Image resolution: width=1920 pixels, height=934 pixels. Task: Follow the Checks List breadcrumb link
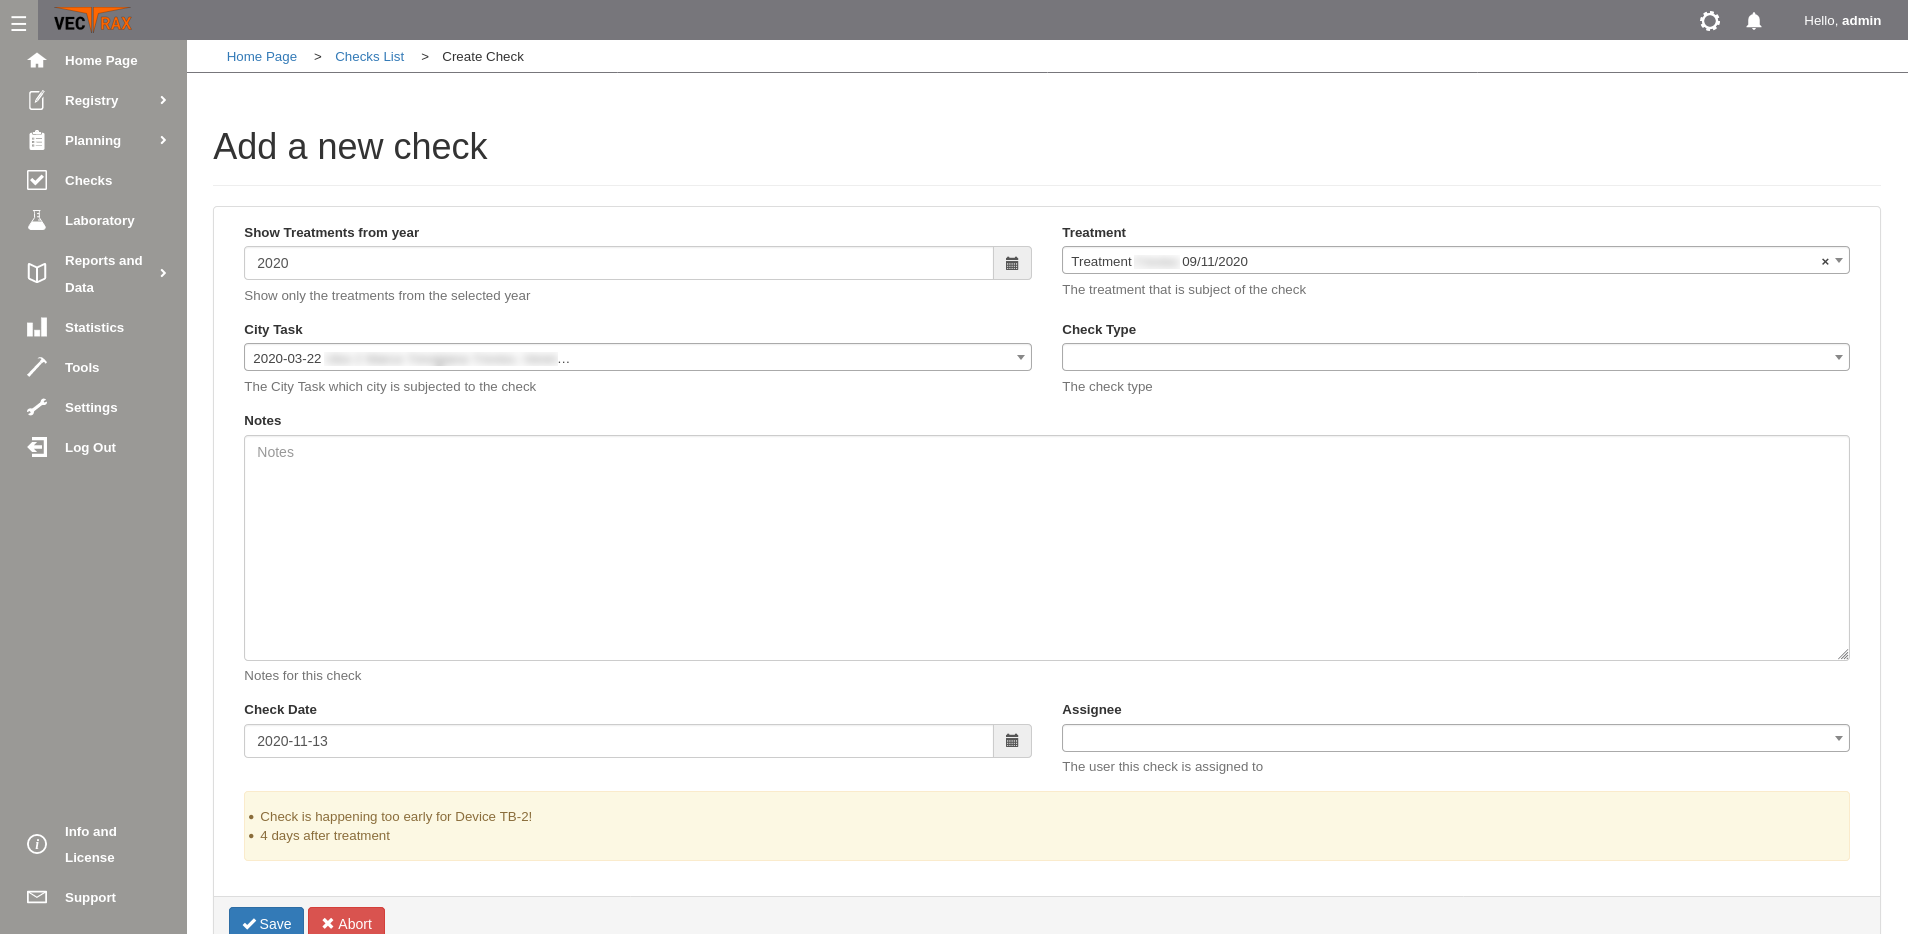pyautogui.click(x=369, y=56)
